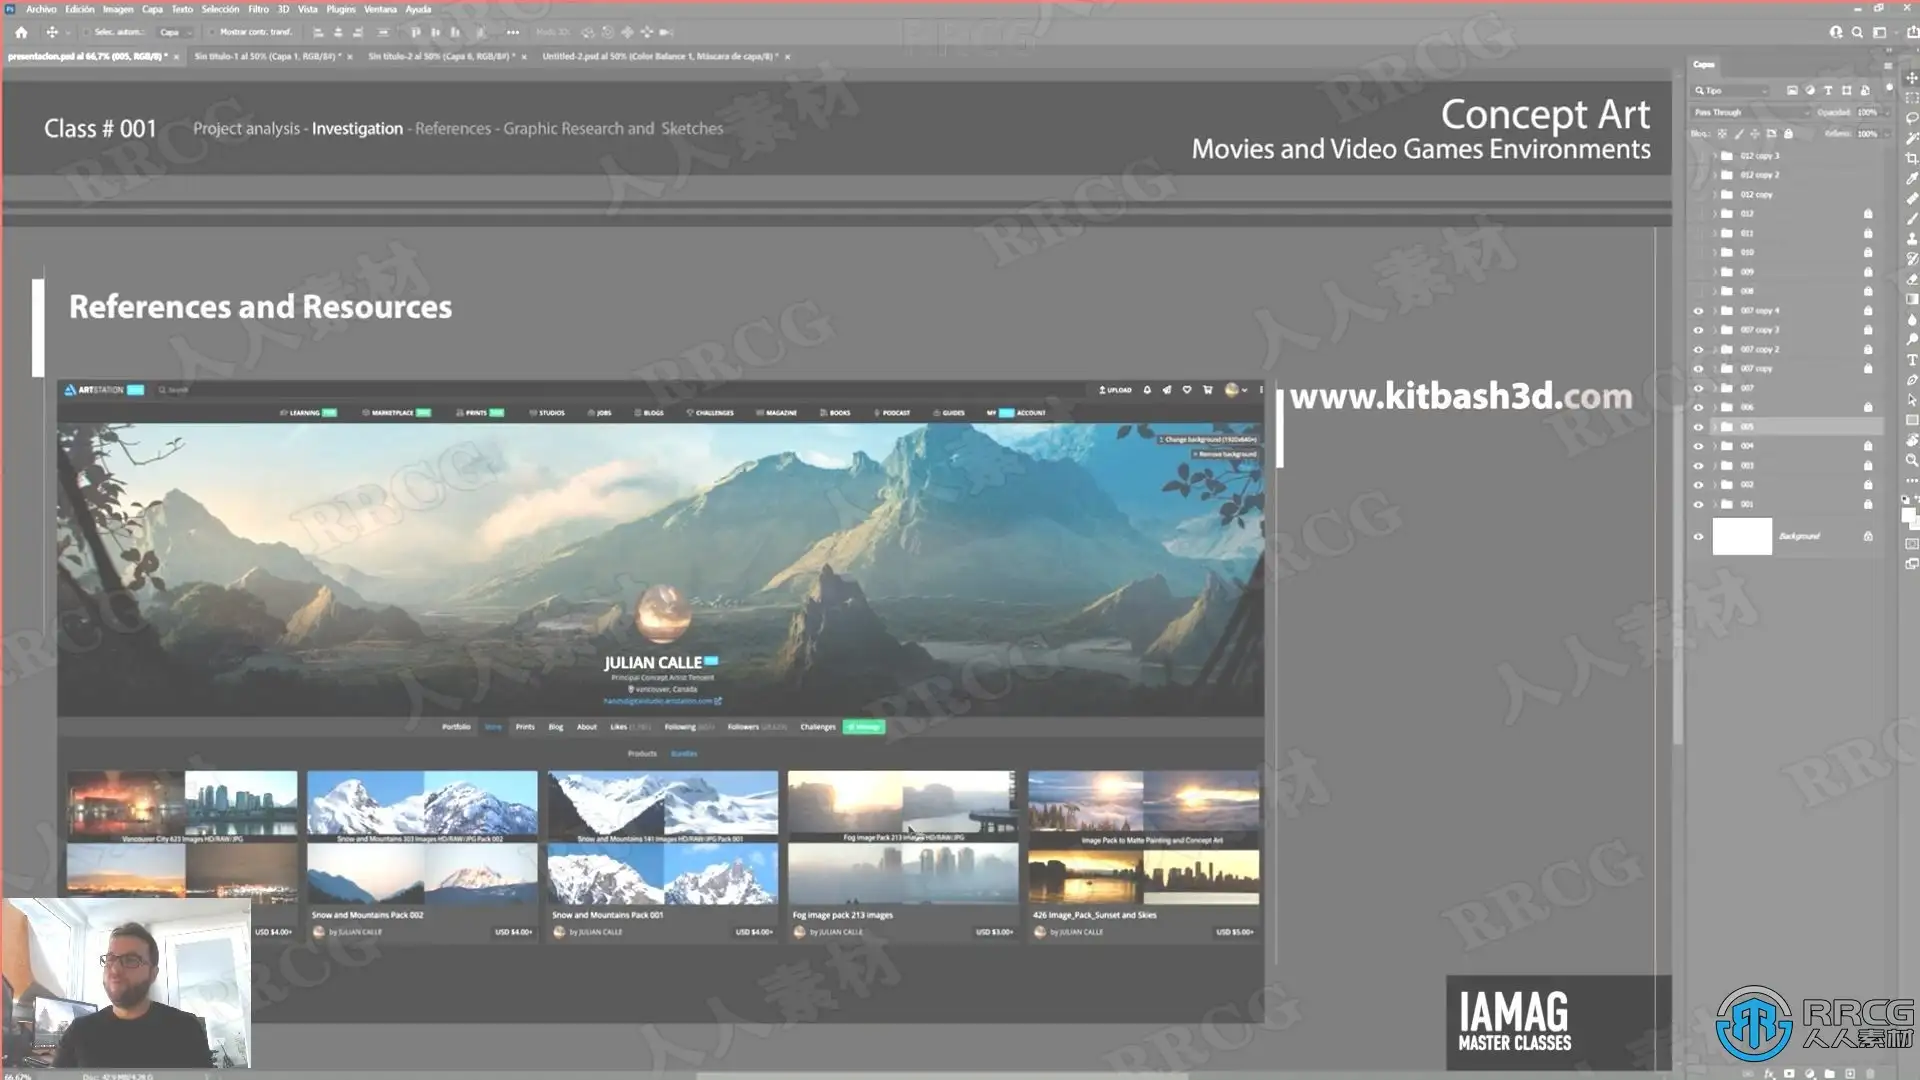
Task: Open the Layers panel options menu
Action: coord(1888,66)
